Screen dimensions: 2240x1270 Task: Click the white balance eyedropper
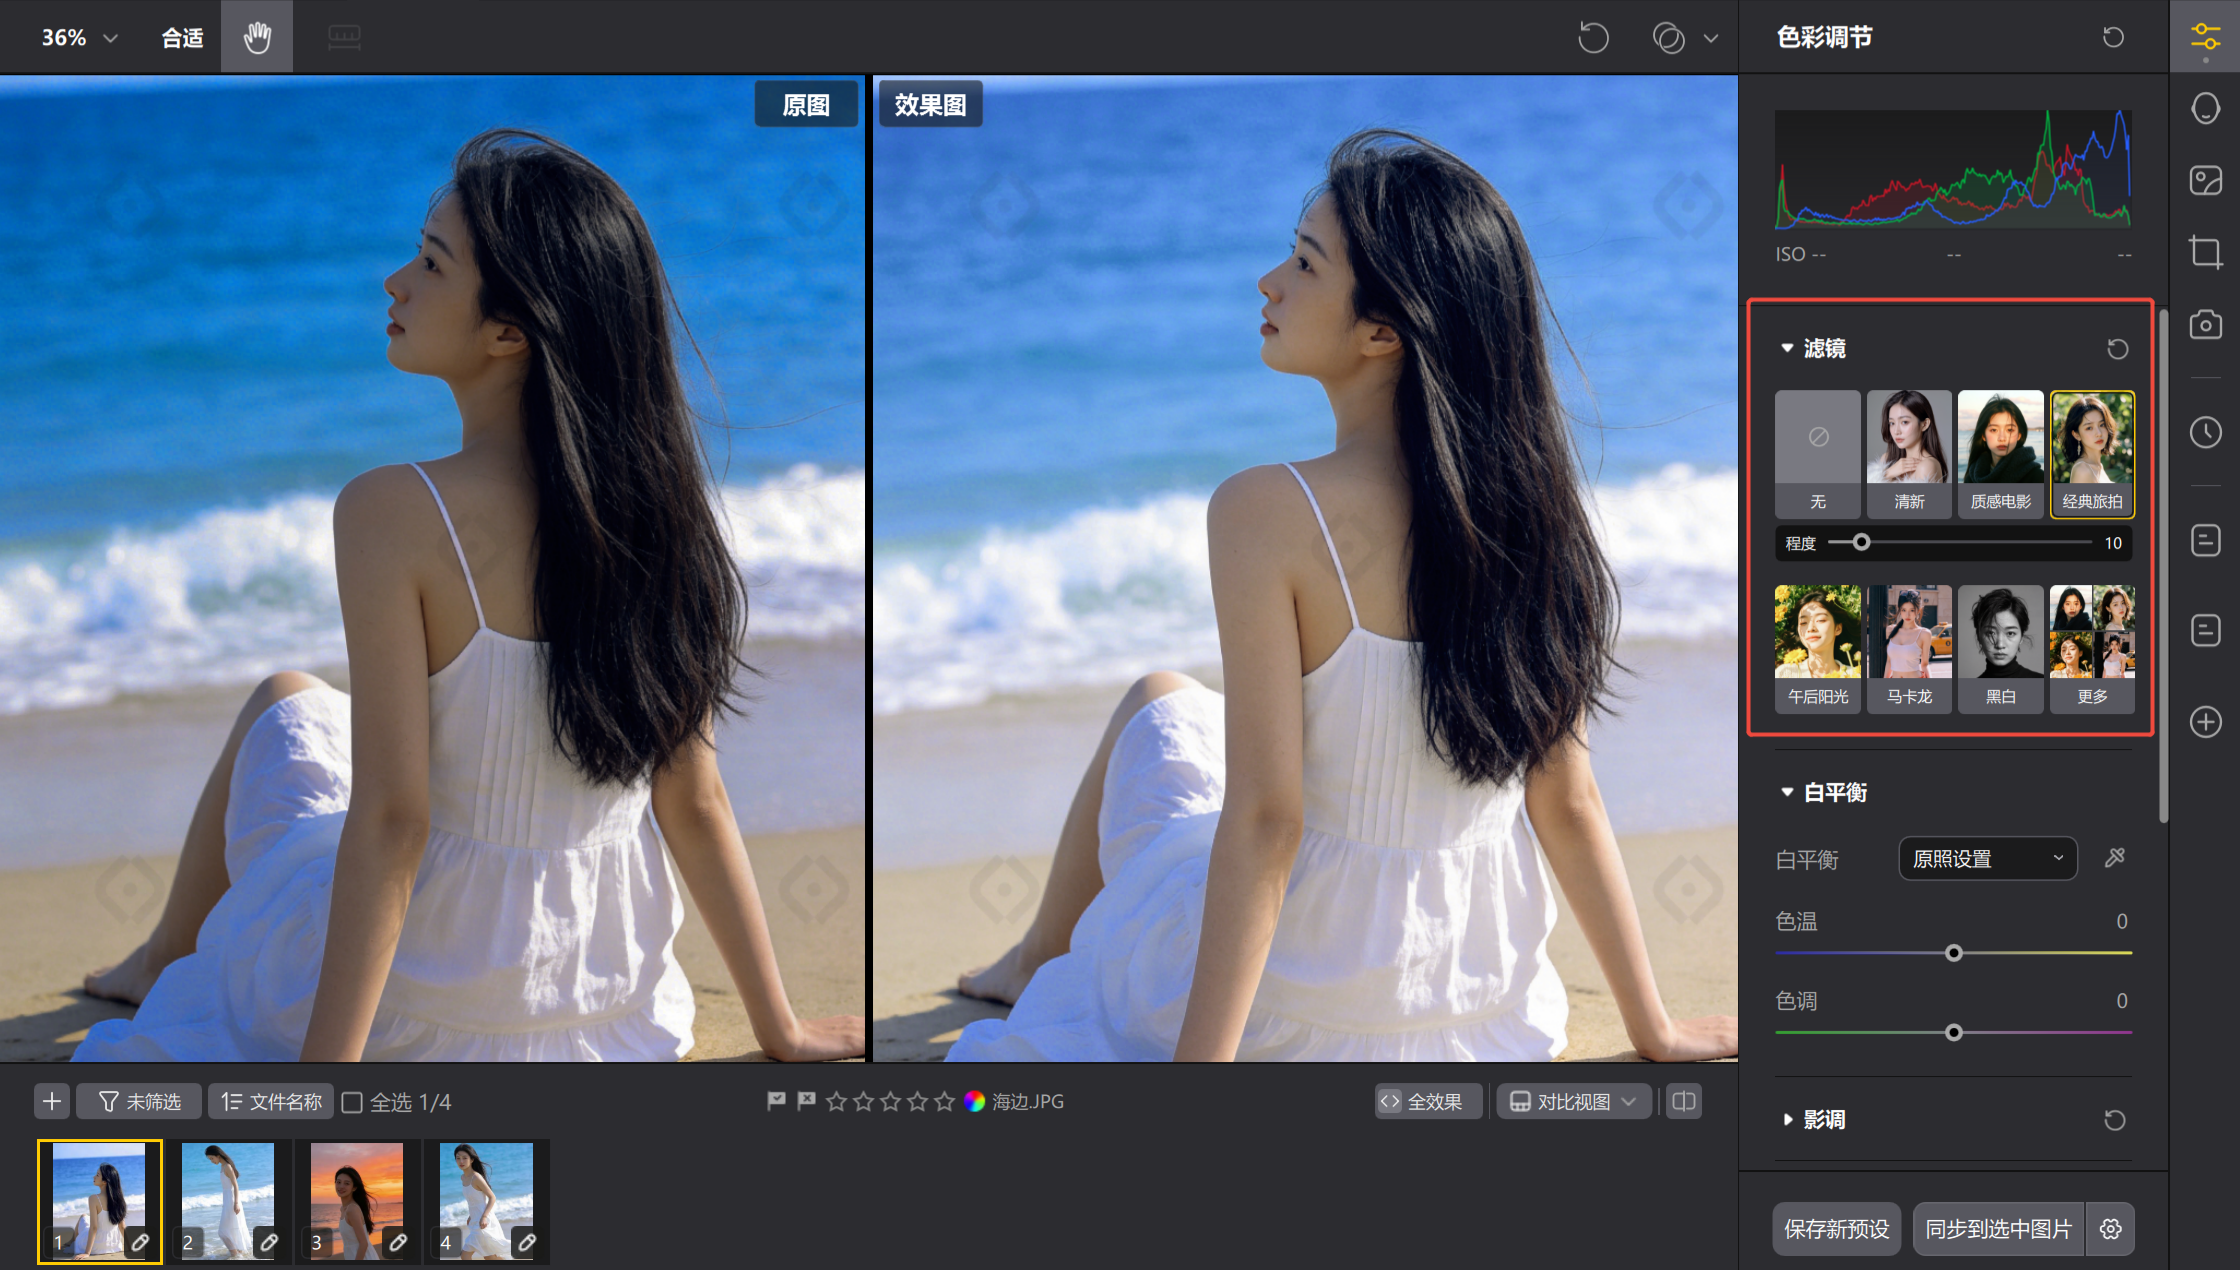pos(2114,858)
